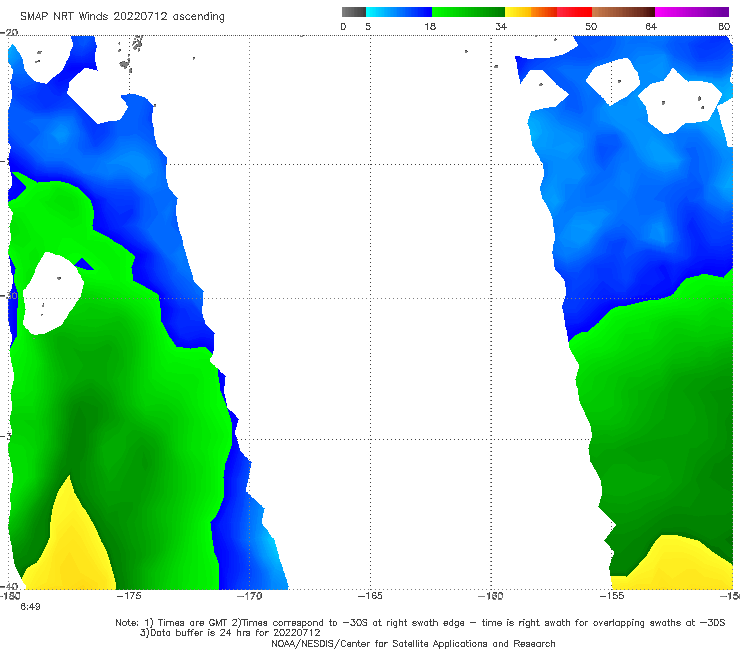Click the longitude label '-155'

(612, 596)
